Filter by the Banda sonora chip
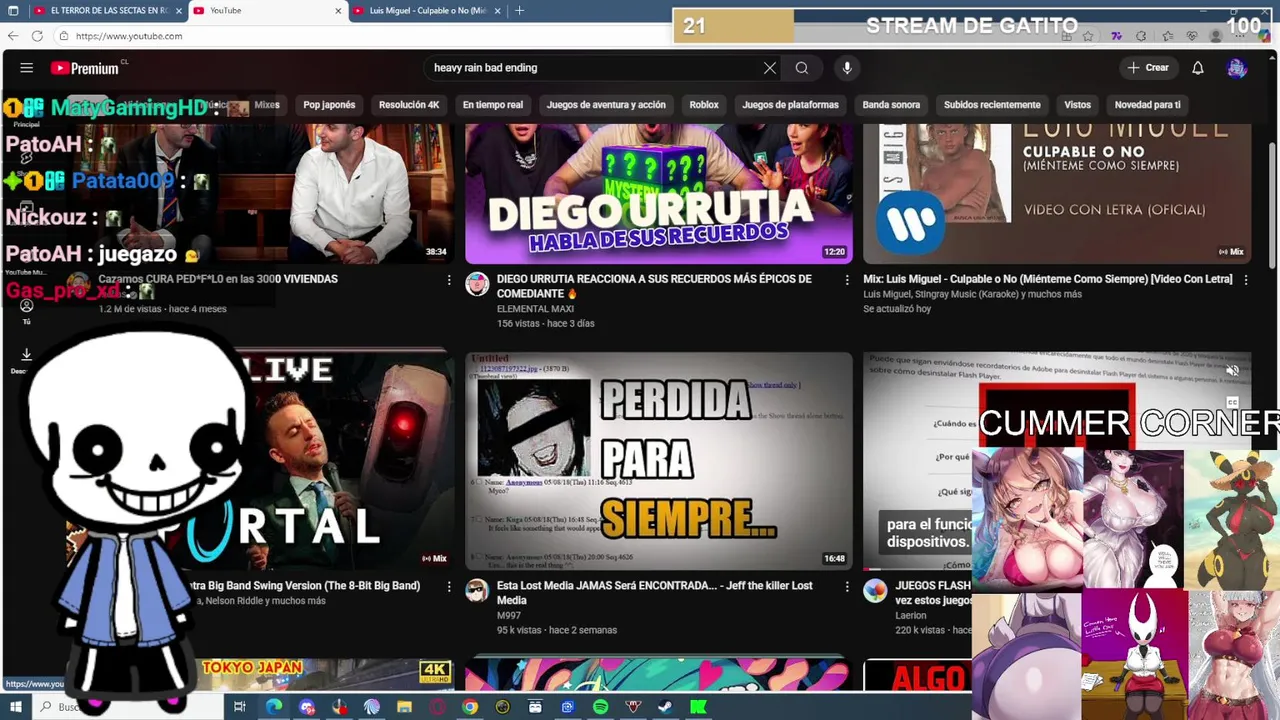The height and width of the screenshot is (720, 1280). click(891, 105)
